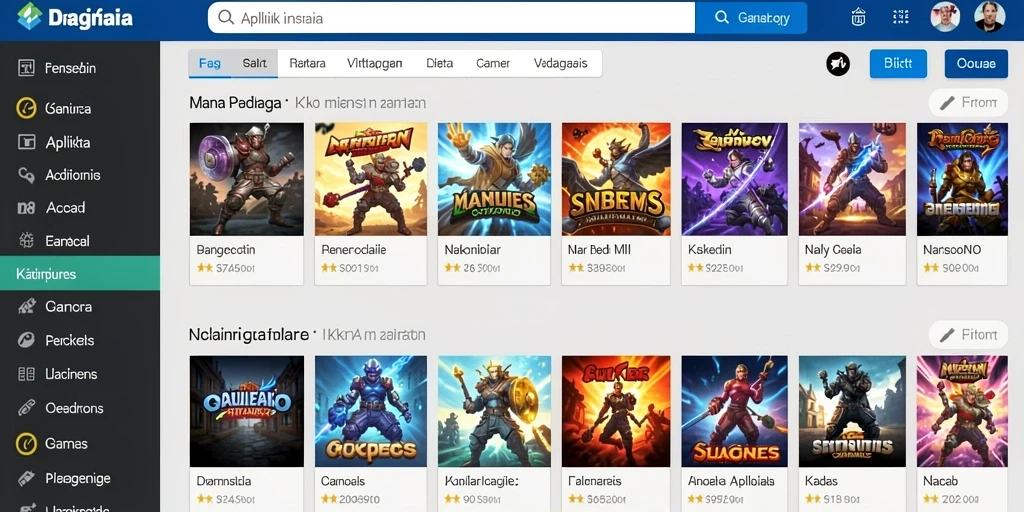Click the Nar Bed Mll title text

tap(600, 249)
